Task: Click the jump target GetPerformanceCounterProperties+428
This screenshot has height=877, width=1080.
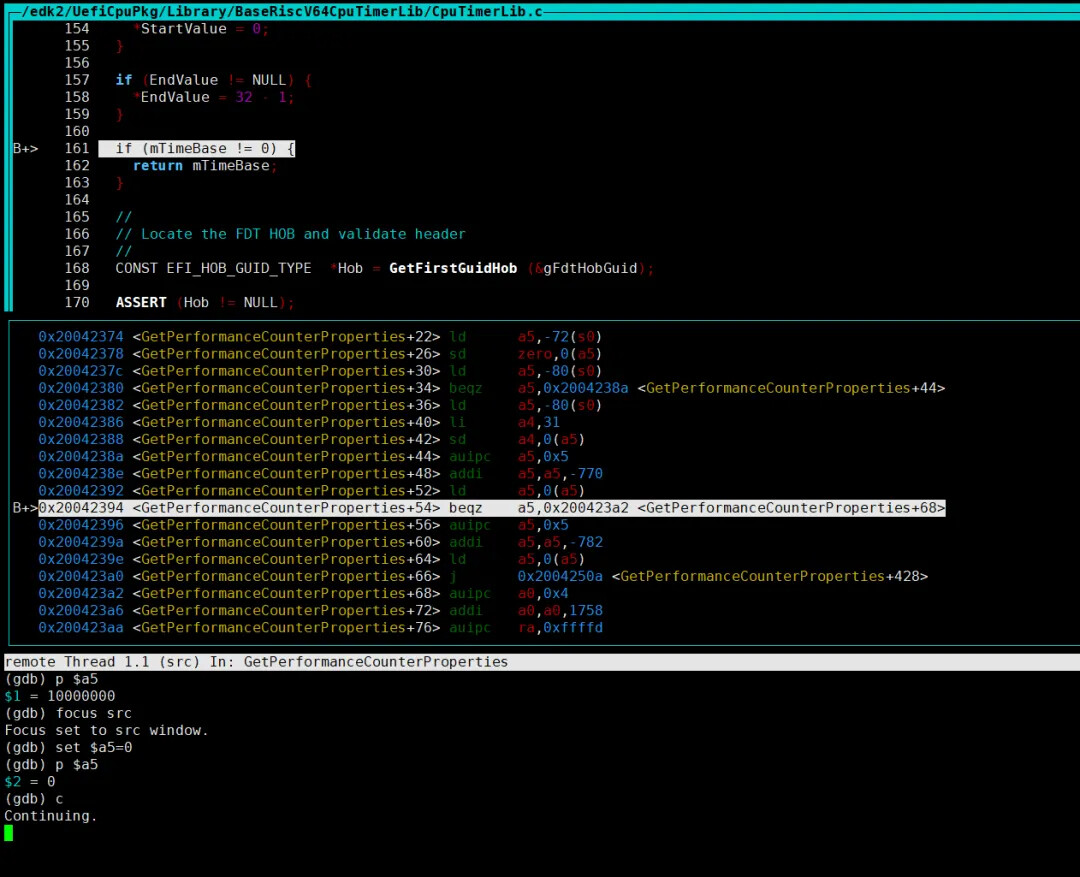Action: [x=770, y=576]
